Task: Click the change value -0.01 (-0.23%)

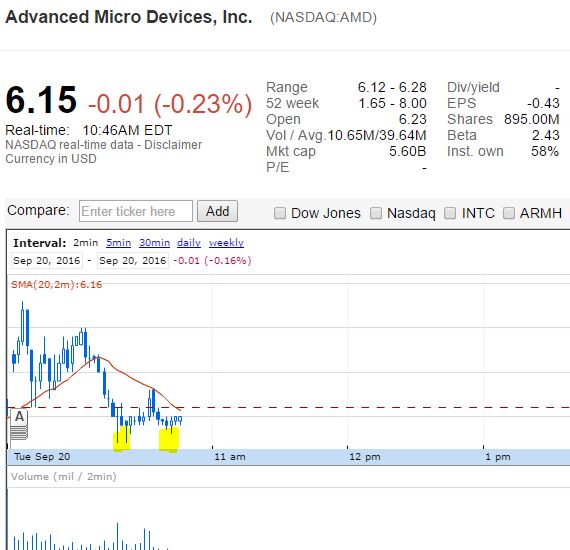Action: tap(170, 104)
